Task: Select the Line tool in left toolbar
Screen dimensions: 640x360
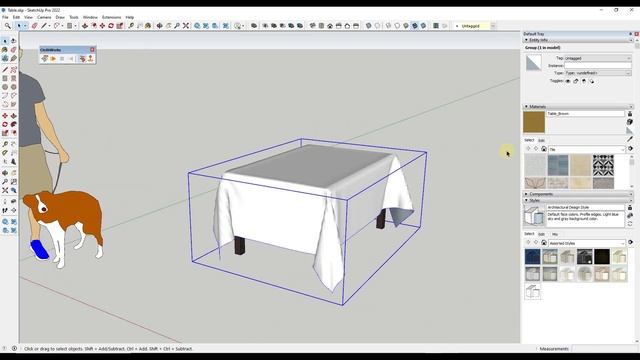Action: pyautogui.click(x=5, y=69)
